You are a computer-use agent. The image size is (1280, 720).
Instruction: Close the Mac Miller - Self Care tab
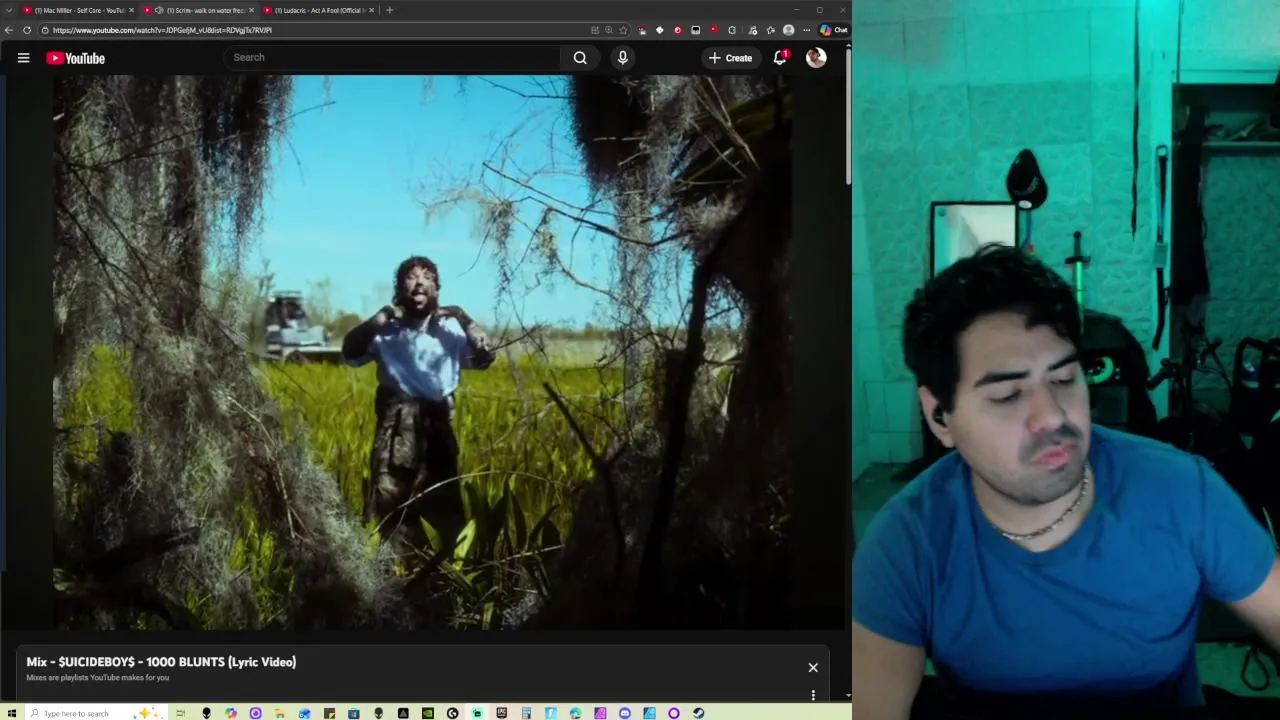click(131, 10)
